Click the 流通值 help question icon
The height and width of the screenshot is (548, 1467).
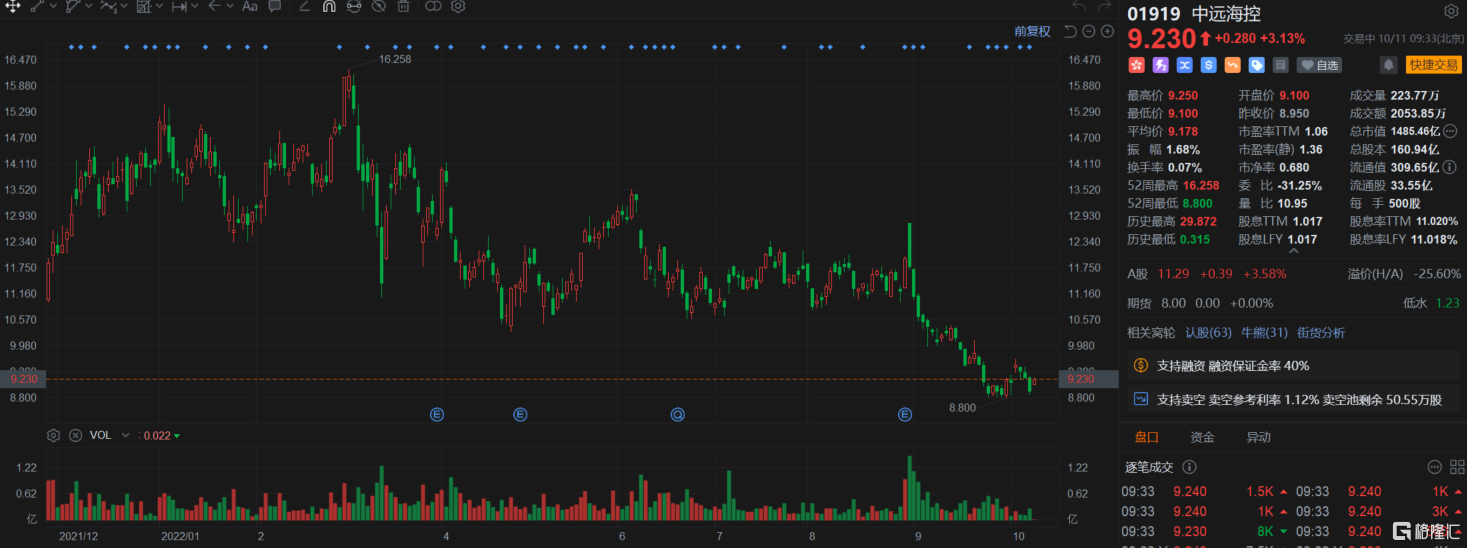1451,167
